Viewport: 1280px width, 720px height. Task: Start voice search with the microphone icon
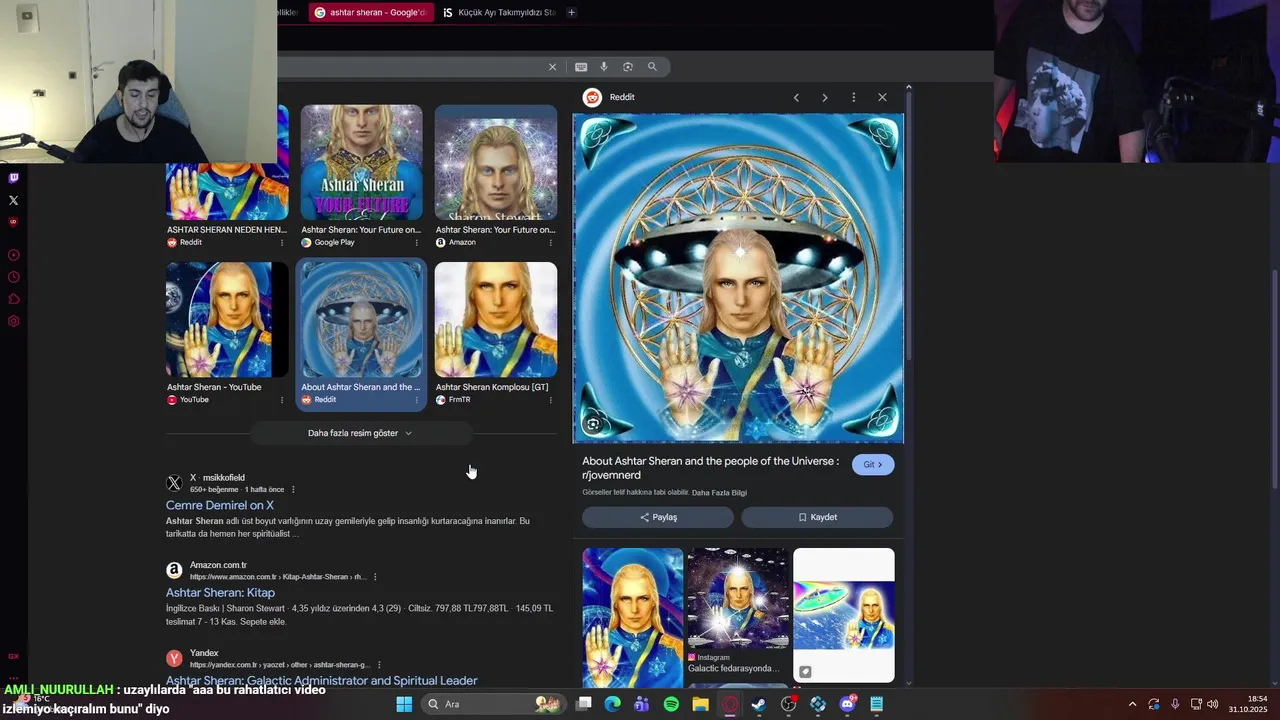pyautogui.click(x=604, y=67)
